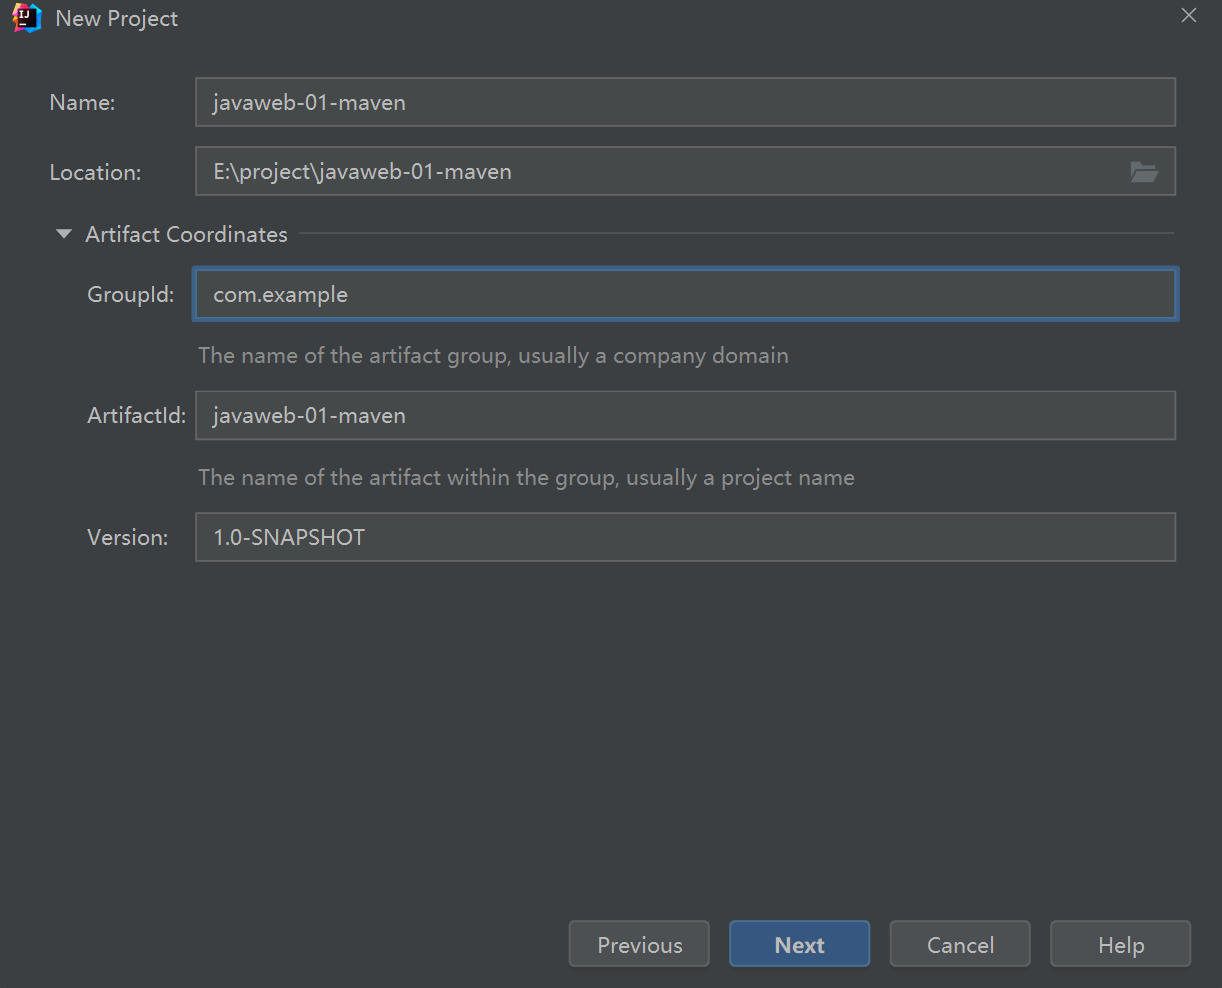Viewport: 1222px width, 988px height.
Task: Select the GroupId text field
Action: pos(685,294)
